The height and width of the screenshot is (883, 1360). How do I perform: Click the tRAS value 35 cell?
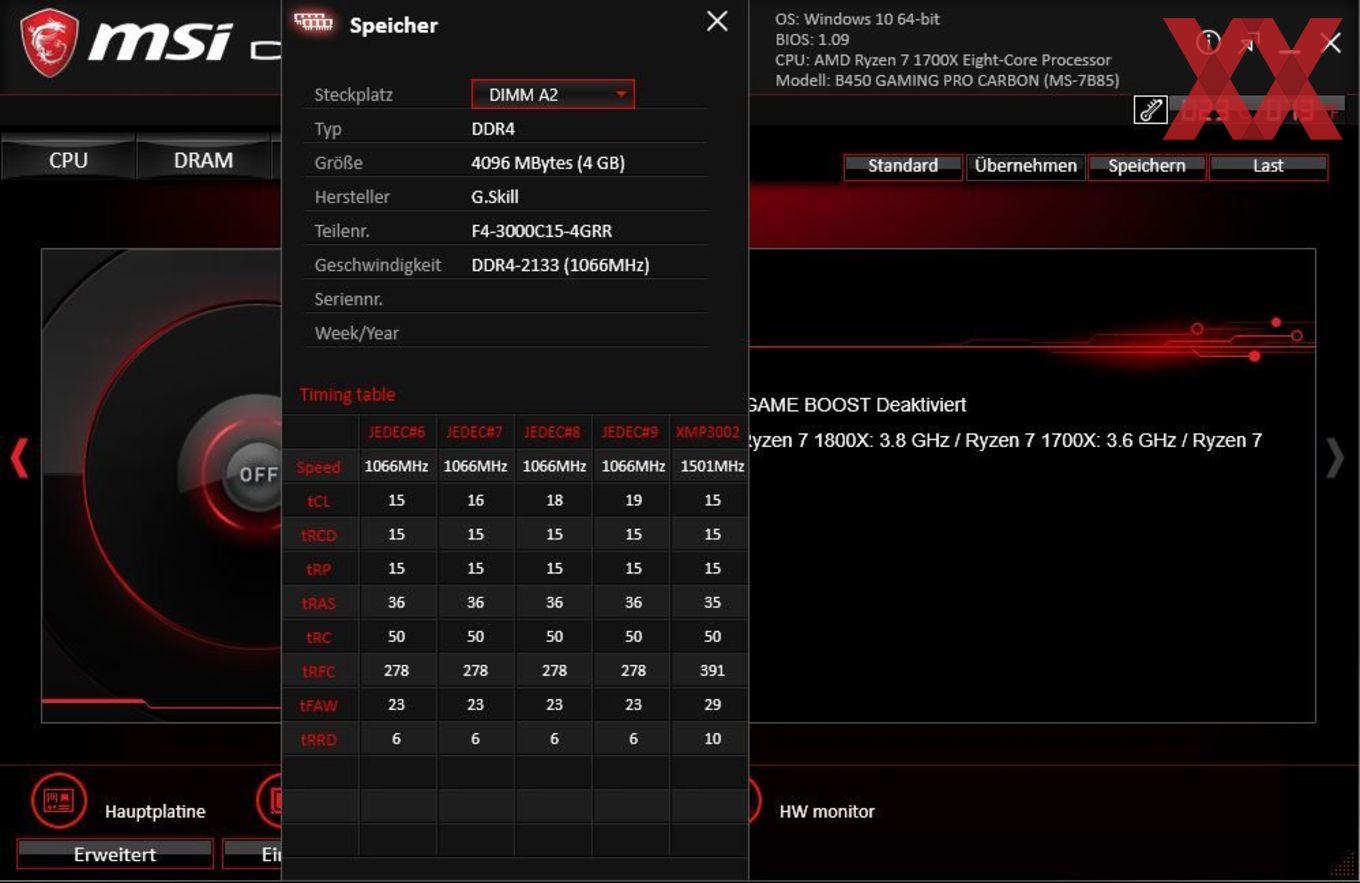click(x=711, y=602)
